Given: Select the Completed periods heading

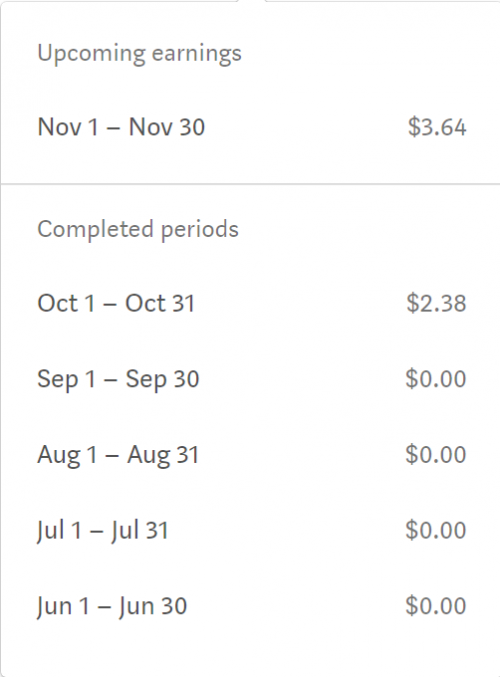Looking at the screenshot, I should coord(138,229).
